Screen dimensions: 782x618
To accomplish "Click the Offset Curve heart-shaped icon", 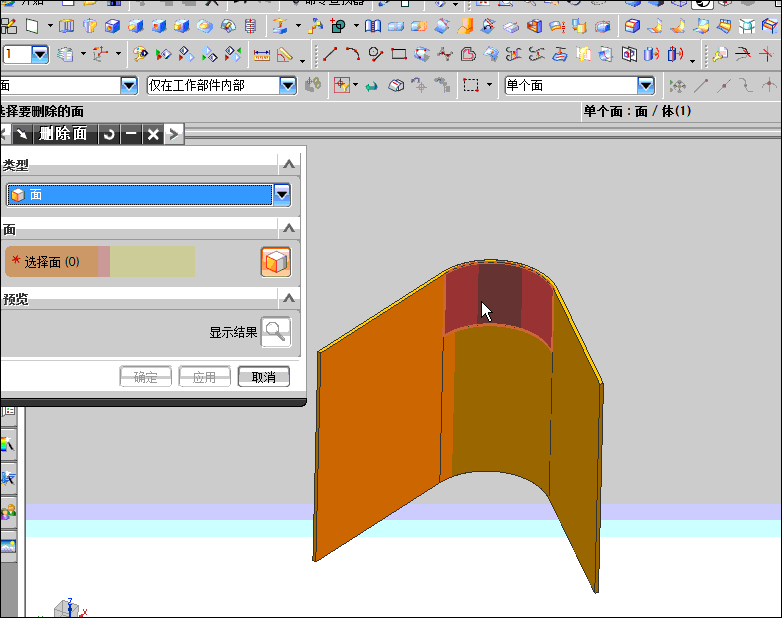I will coord(468,54).
